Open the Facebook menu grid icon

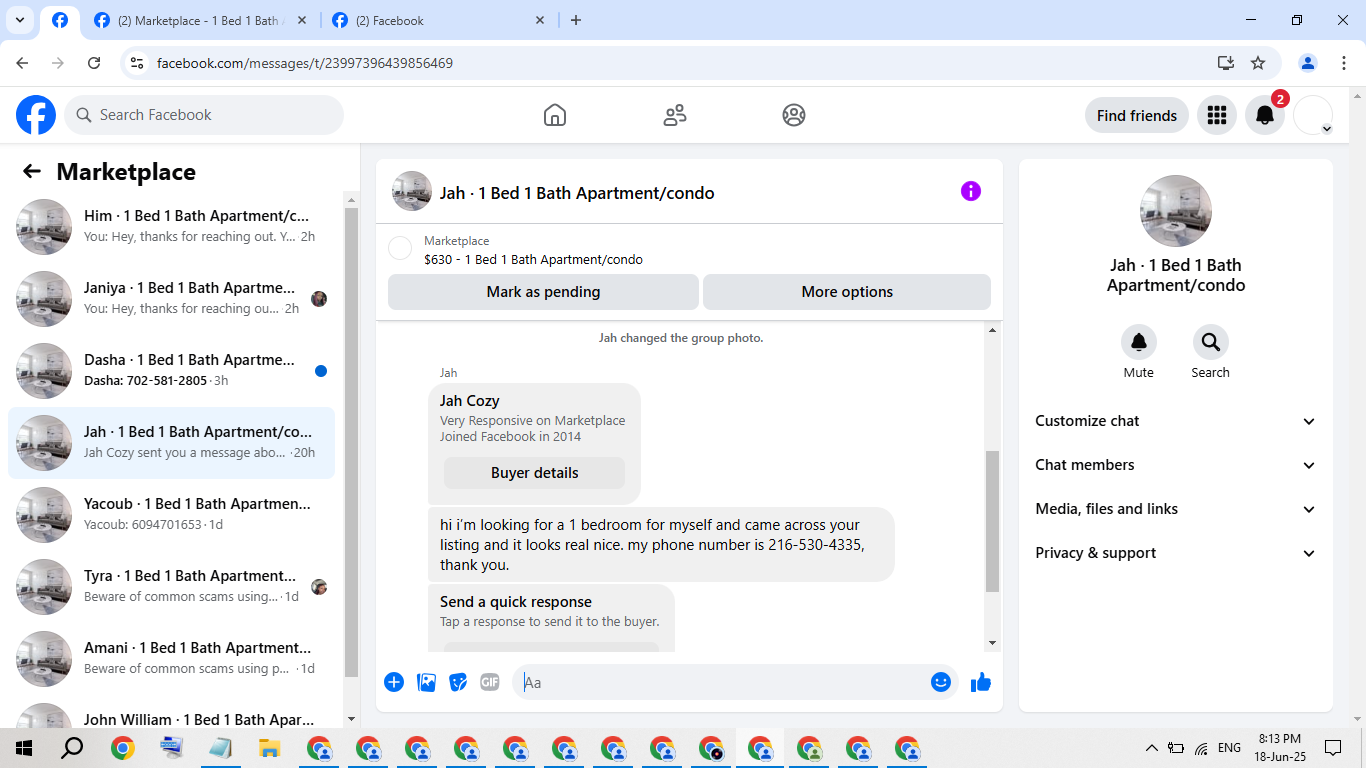coord(1217,115)
